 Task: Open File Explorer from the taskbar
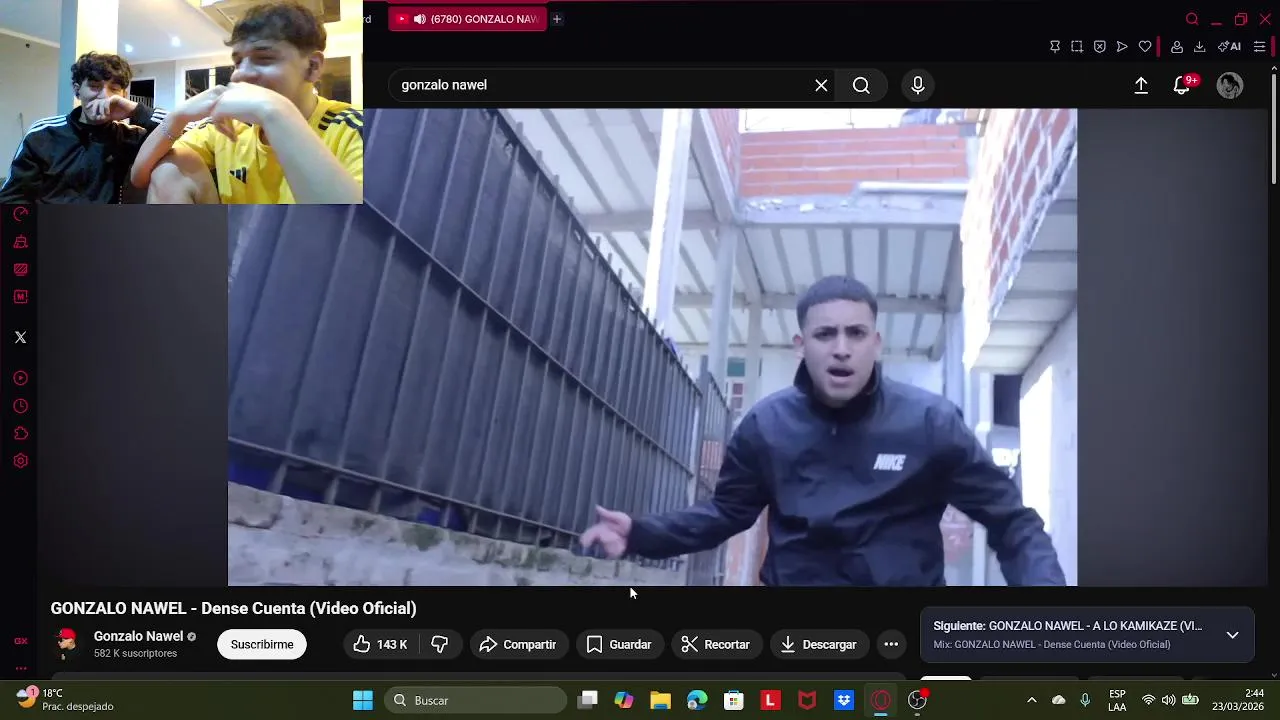point(660,700)
